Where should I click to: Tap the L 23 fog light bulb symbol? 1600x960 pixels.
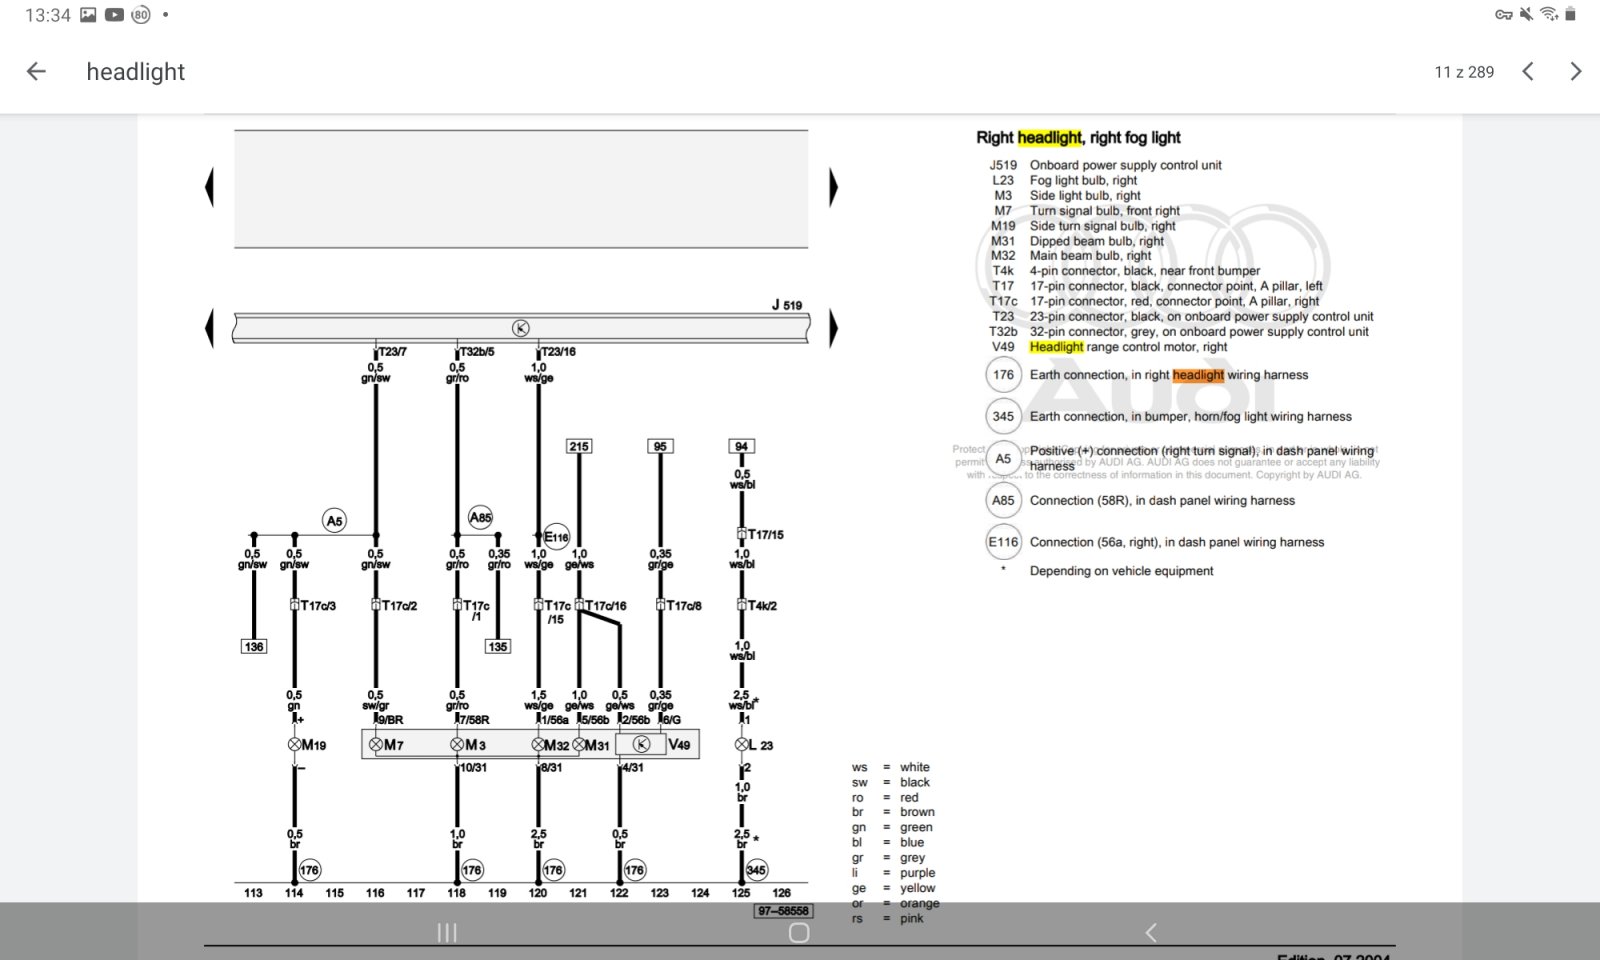click(741, 745)
